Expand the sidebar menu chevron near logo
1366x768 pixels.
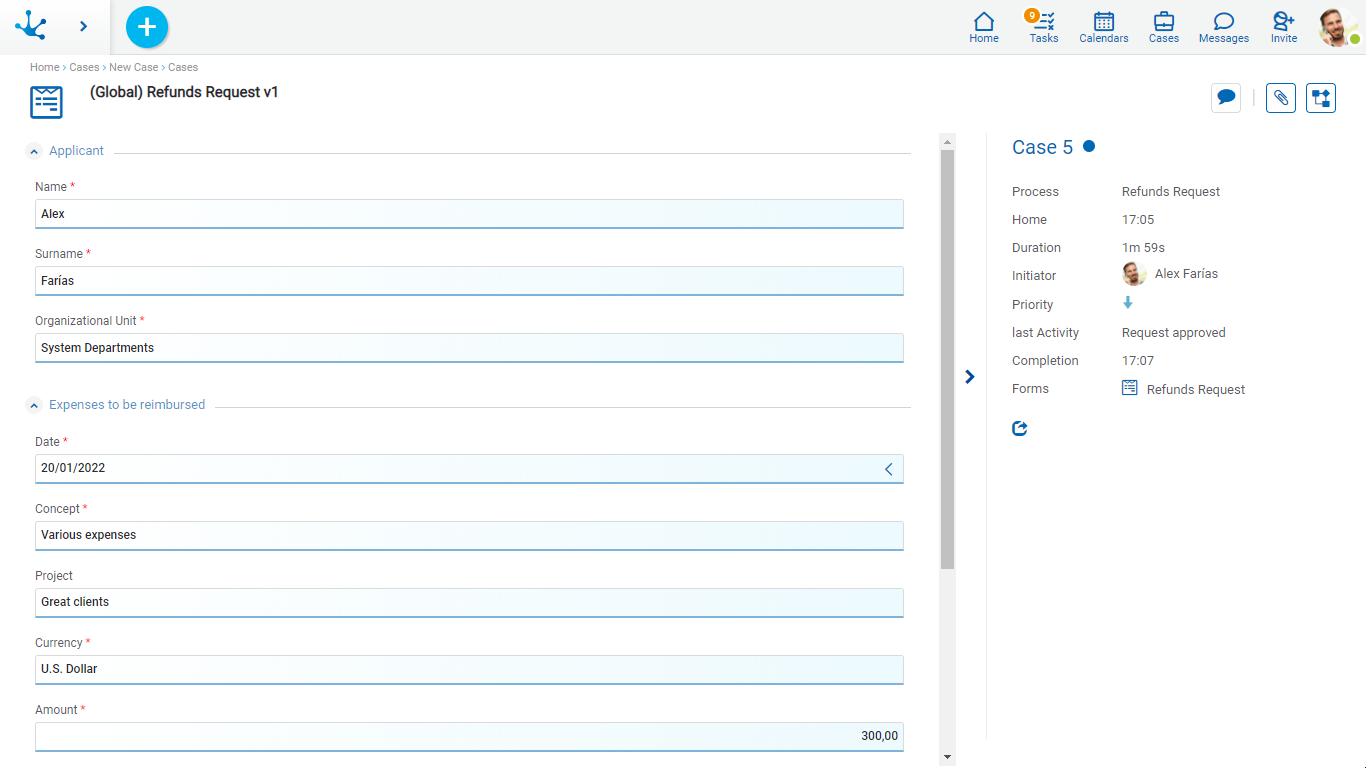[x=83, y=27]
